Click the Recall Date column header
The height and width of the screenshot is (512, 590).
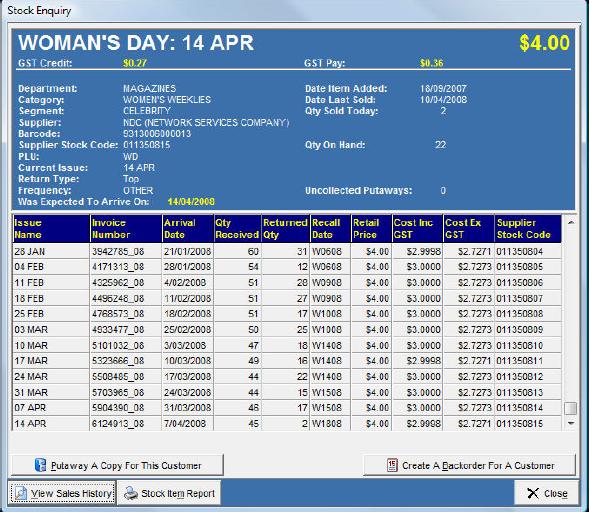(x=330, y=229)
